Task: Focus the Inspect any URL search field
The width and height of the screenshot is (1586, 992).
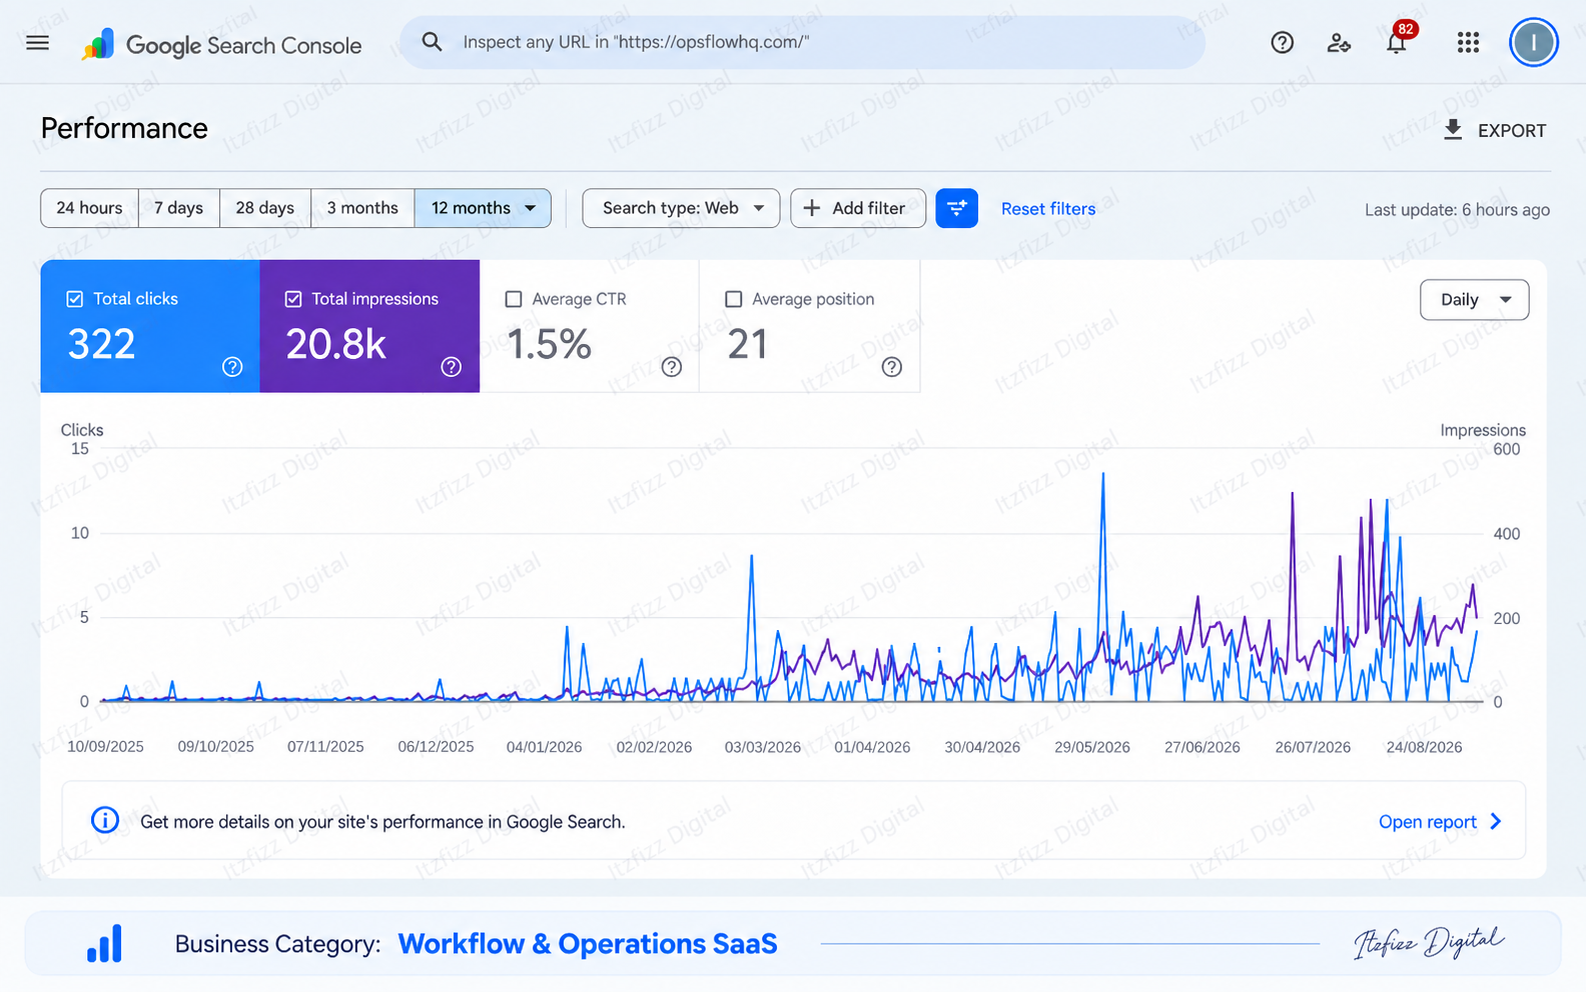Action: (x=802, y=42)
